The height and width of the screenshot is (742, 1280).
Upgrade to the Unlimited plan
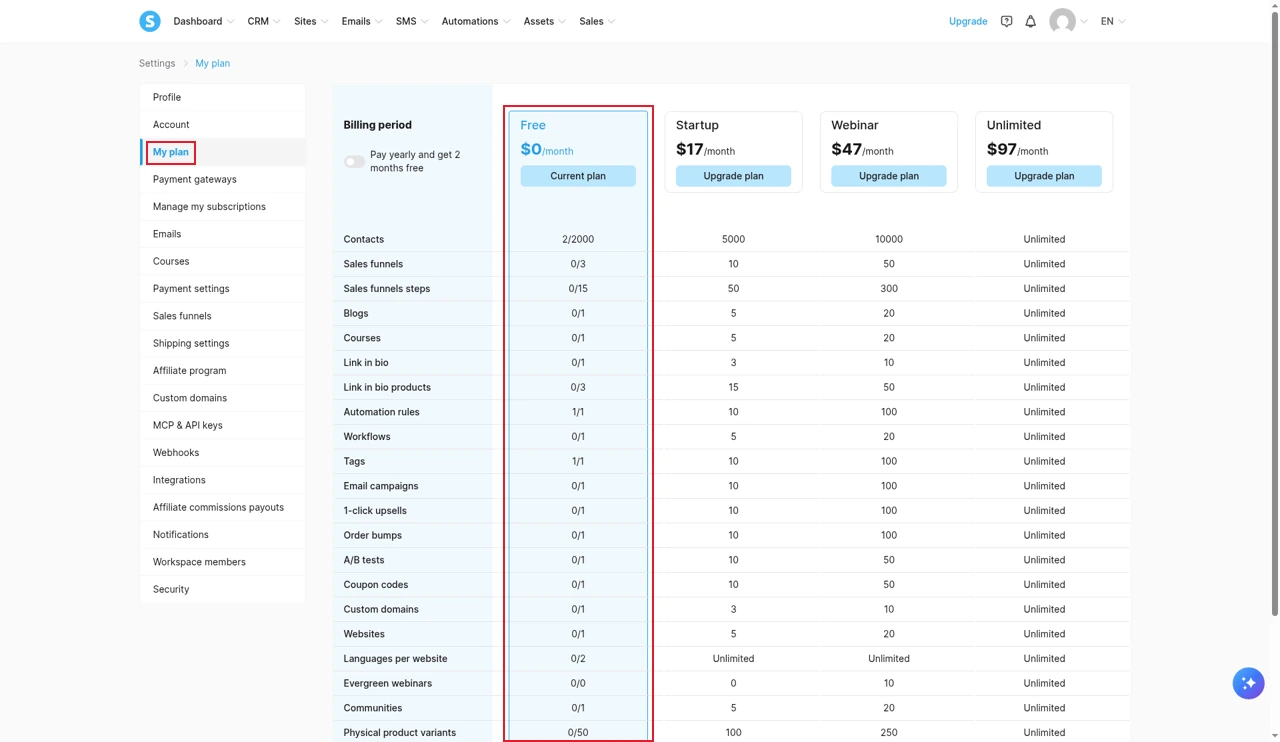click(x=1044, y=176)
